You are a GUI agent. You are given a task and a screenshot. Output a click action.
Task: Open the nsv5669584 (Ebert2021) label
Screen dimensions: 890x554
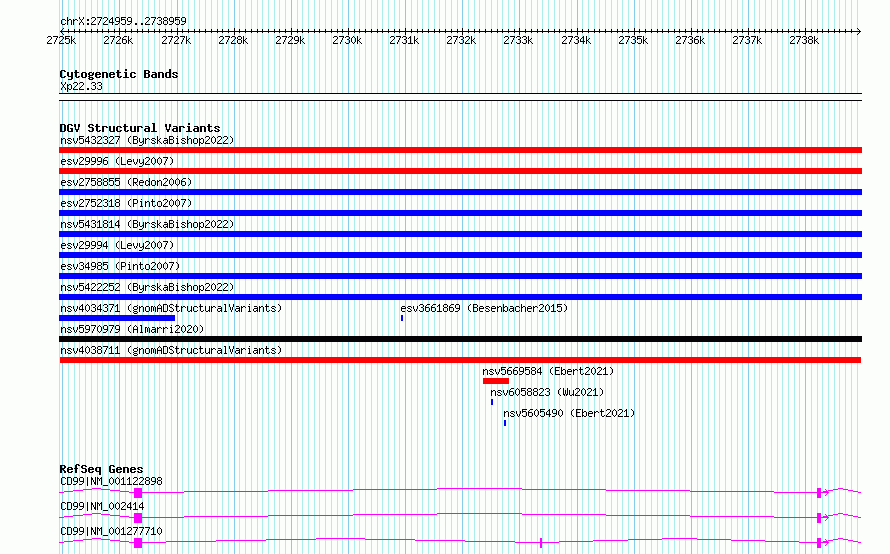coord(548,371)
